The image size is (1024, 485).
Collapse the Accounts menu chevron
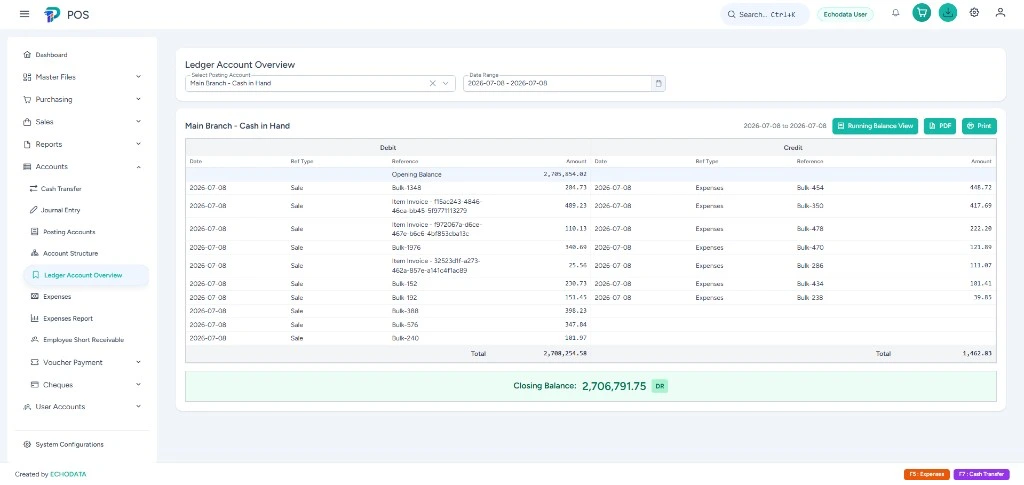click(x=138, y=166)
